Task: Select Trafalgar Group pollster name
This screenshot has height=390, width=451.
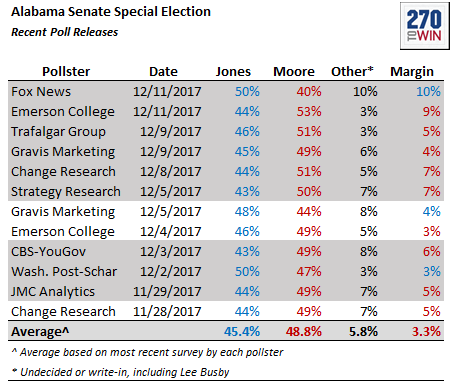Action: click(58, 132)
